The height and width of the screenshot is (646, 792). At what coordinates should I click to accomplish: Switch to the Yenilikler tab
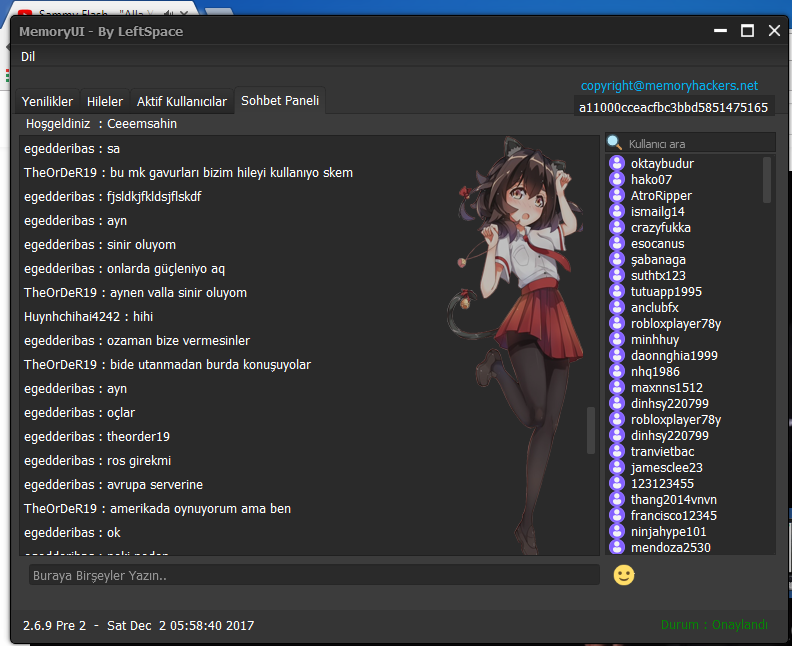coord(47,101)
